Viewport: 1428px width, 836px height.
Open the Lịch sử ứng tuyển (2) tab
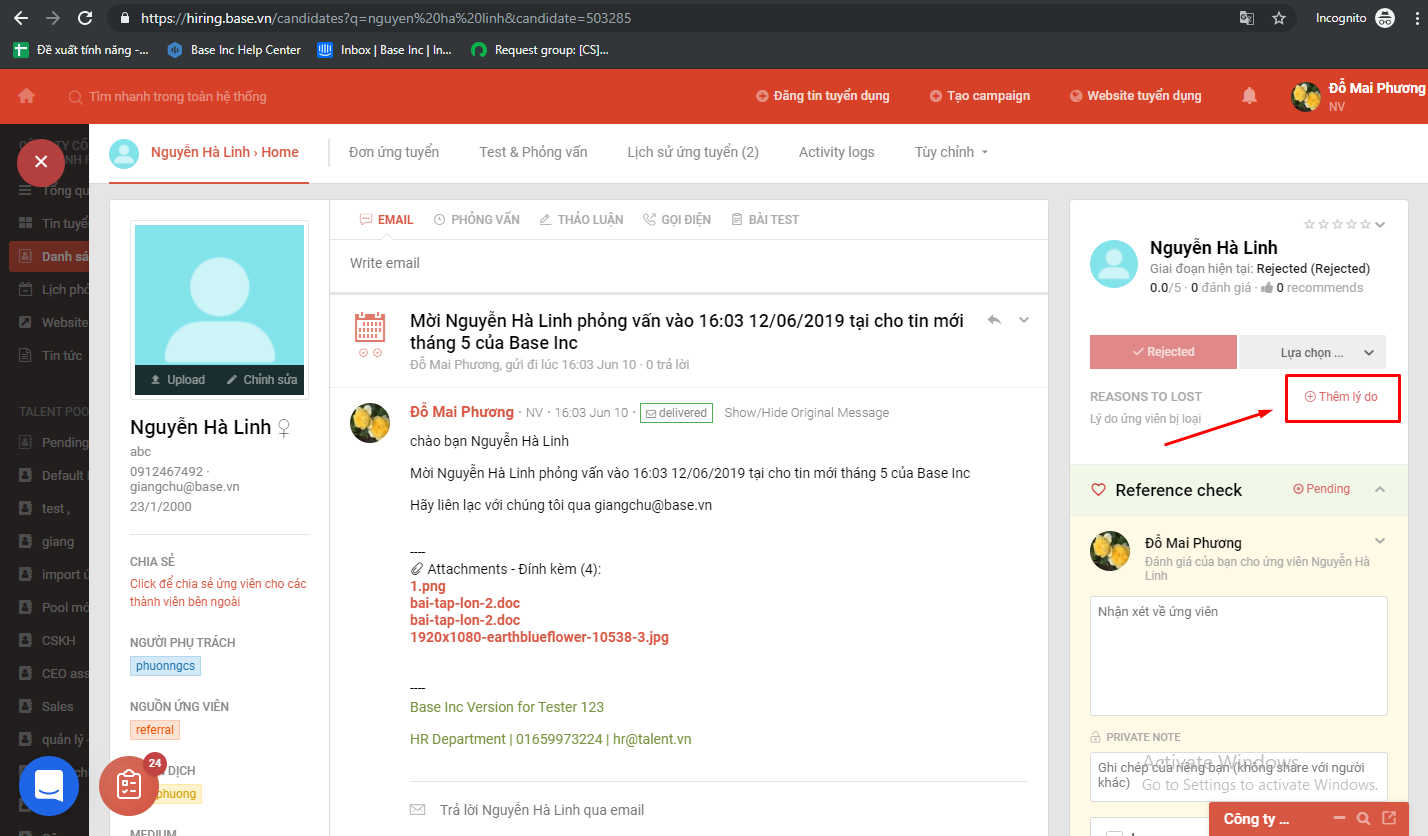(693, 152)
